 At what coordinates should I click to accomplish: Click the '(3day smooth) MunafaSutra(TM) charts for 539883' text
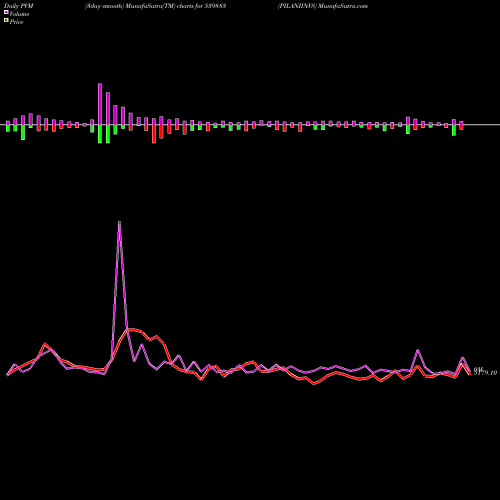155,6
